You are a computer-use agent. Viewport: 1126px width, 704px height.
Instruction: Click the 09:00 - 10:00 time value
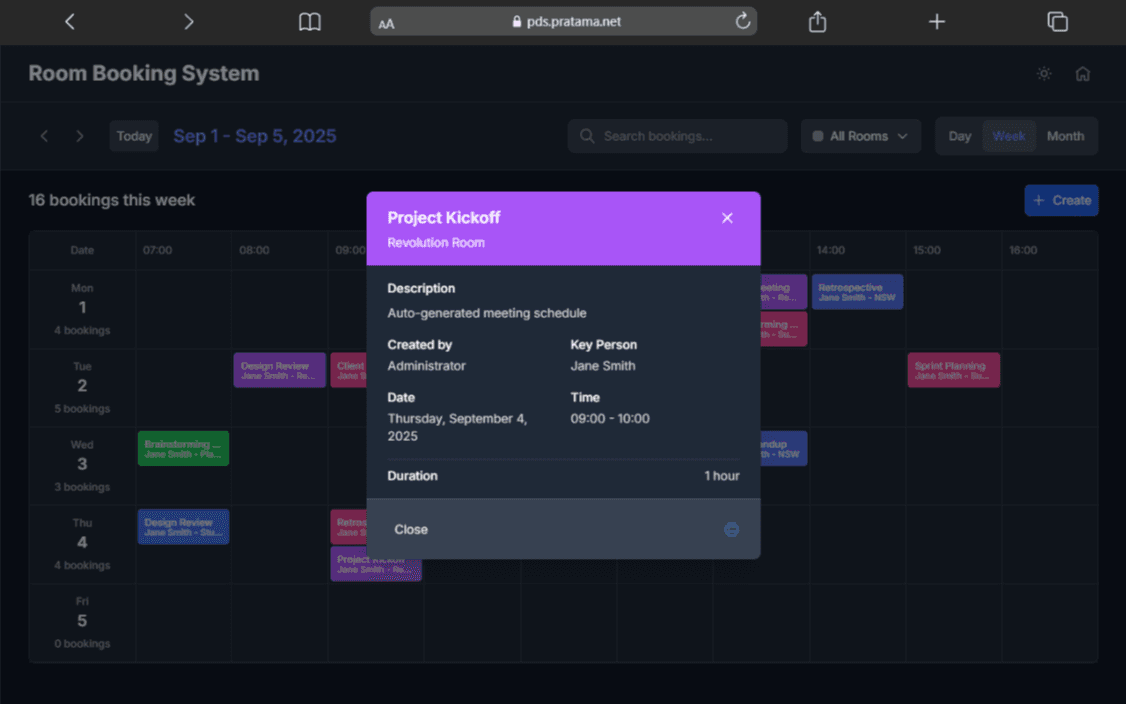(610, 418)
